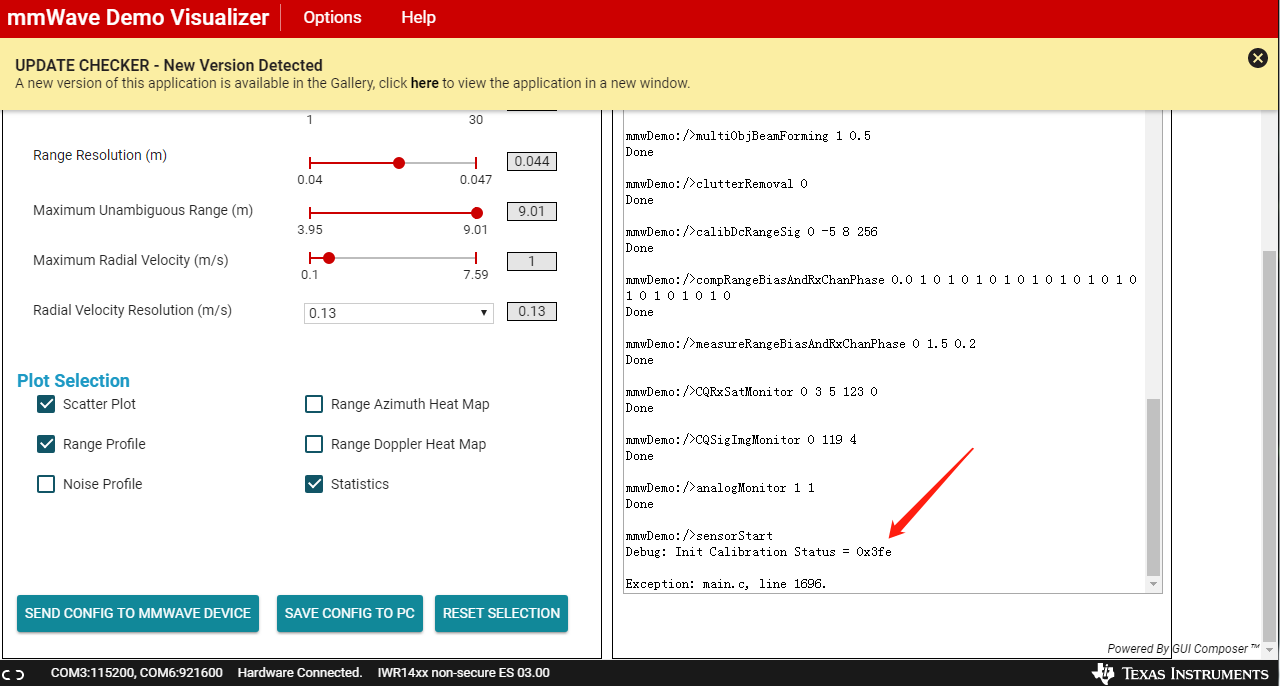Click the 'Exception: main.c, line 1696.' line
Viewport: 1280px width, 686px height.
(726, 584)
